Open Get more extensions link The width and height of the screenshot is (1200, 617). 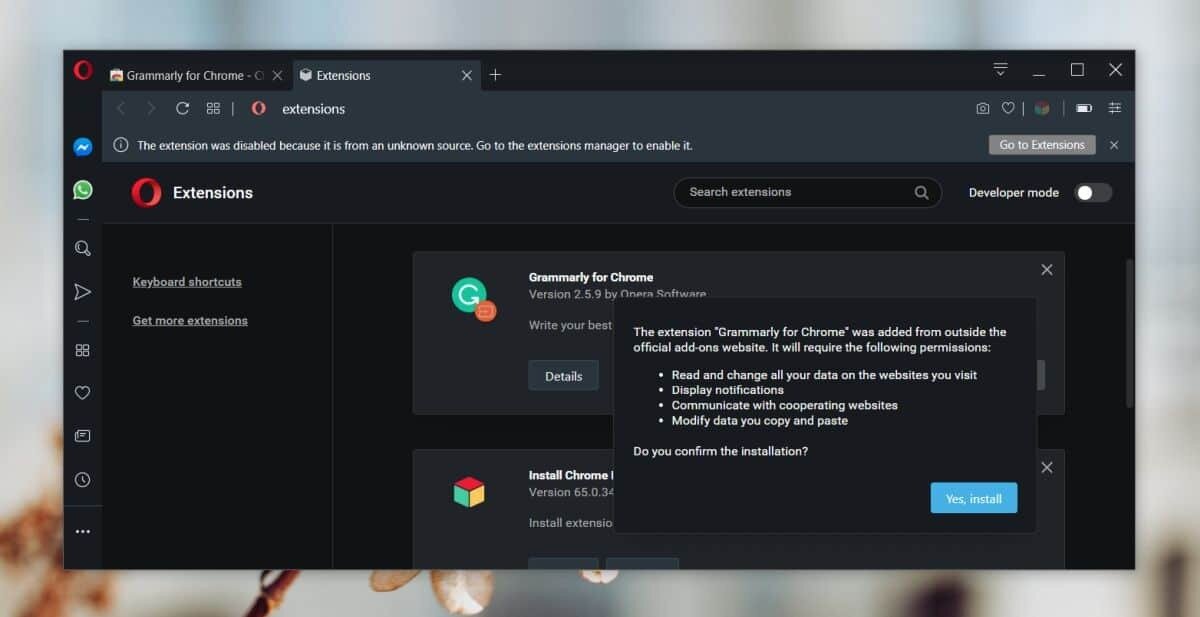(190, 321)
